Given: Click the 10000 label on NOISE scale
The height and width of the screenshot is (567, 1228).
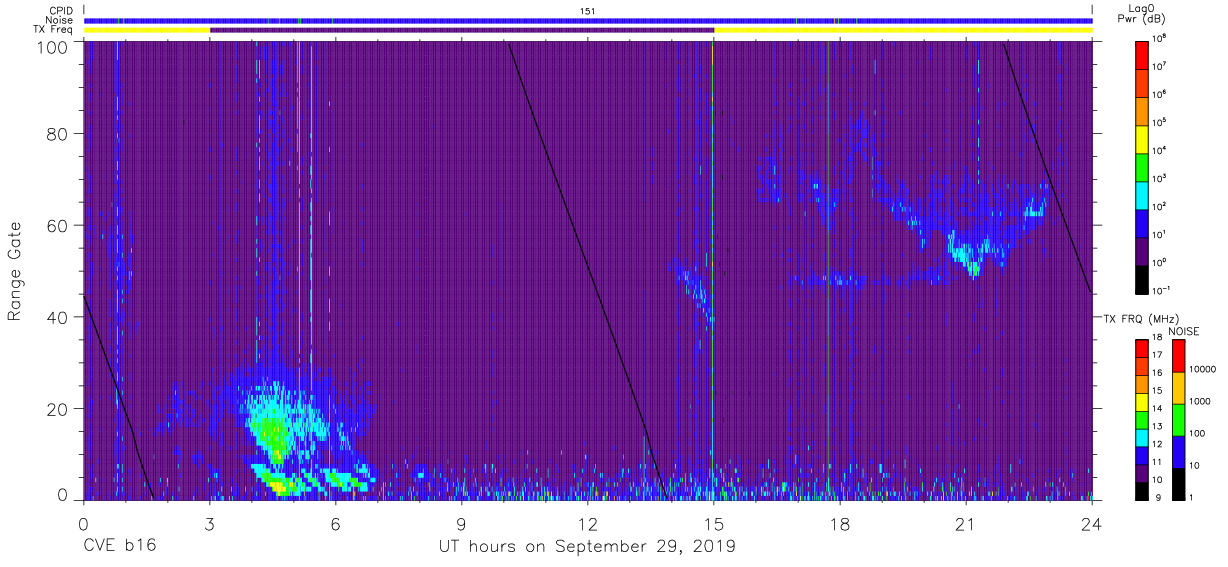Looking at the screenshot, I should click(x=1203, y=370).
